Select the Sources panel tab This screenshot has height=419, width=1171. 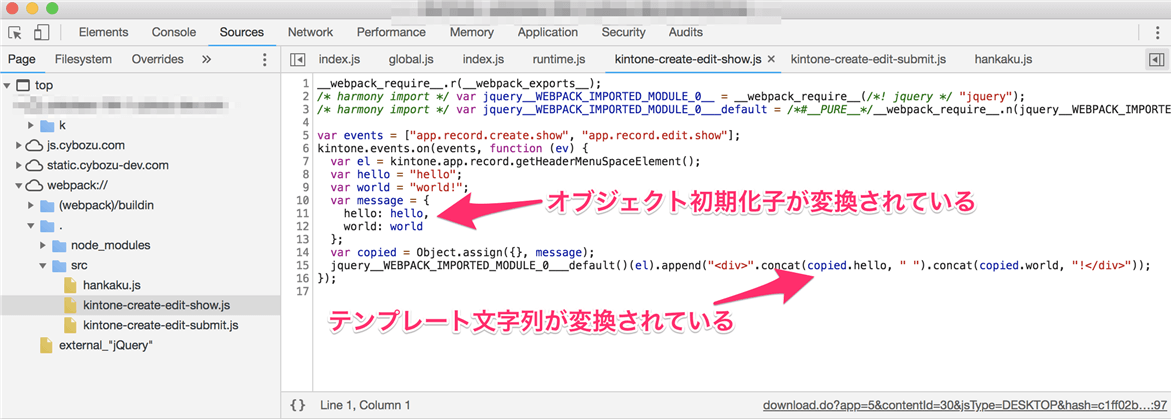[x=241, y=32]
